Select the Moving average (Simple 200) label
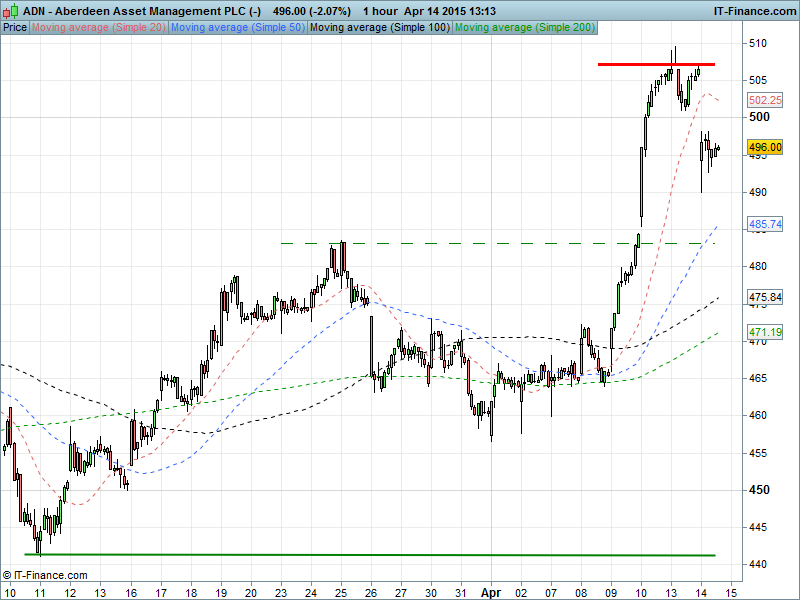800x600 pixels. pyautogui.click(x=523, y=27)
